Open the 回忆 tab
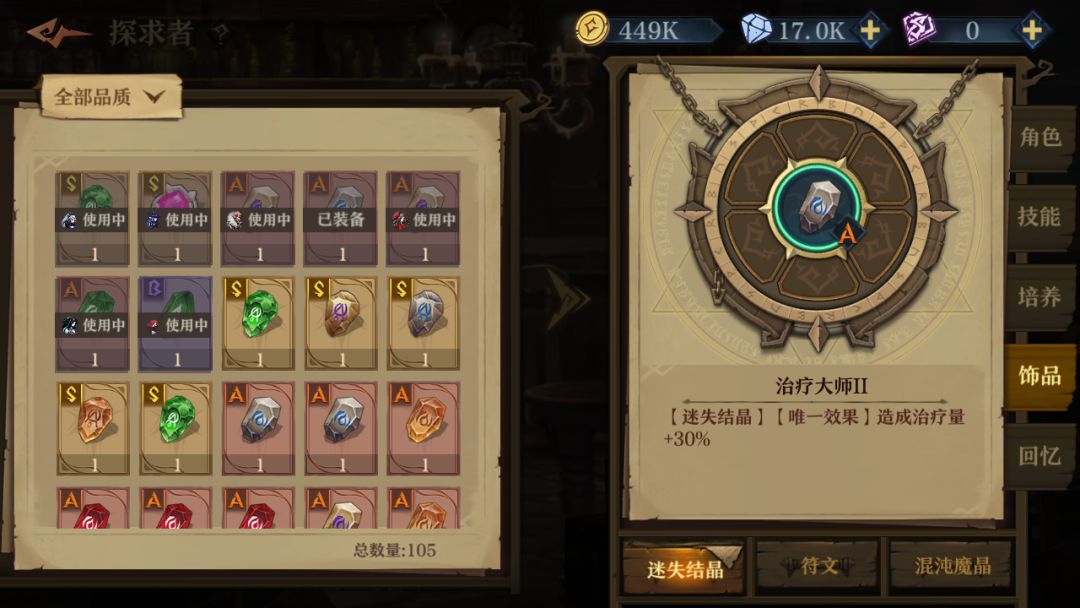1080x608 pixels. pos(1040,455)
